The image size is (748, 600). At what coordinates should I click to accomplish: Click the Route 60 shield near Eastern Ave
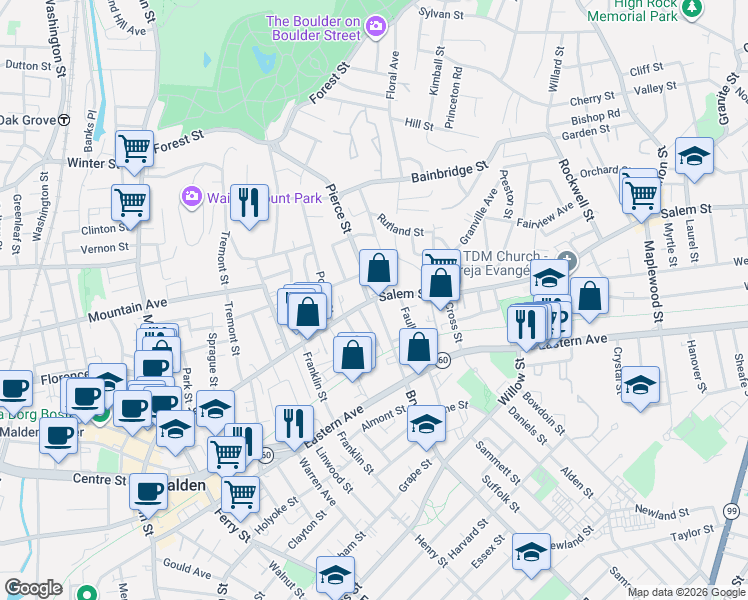point(443,360)
